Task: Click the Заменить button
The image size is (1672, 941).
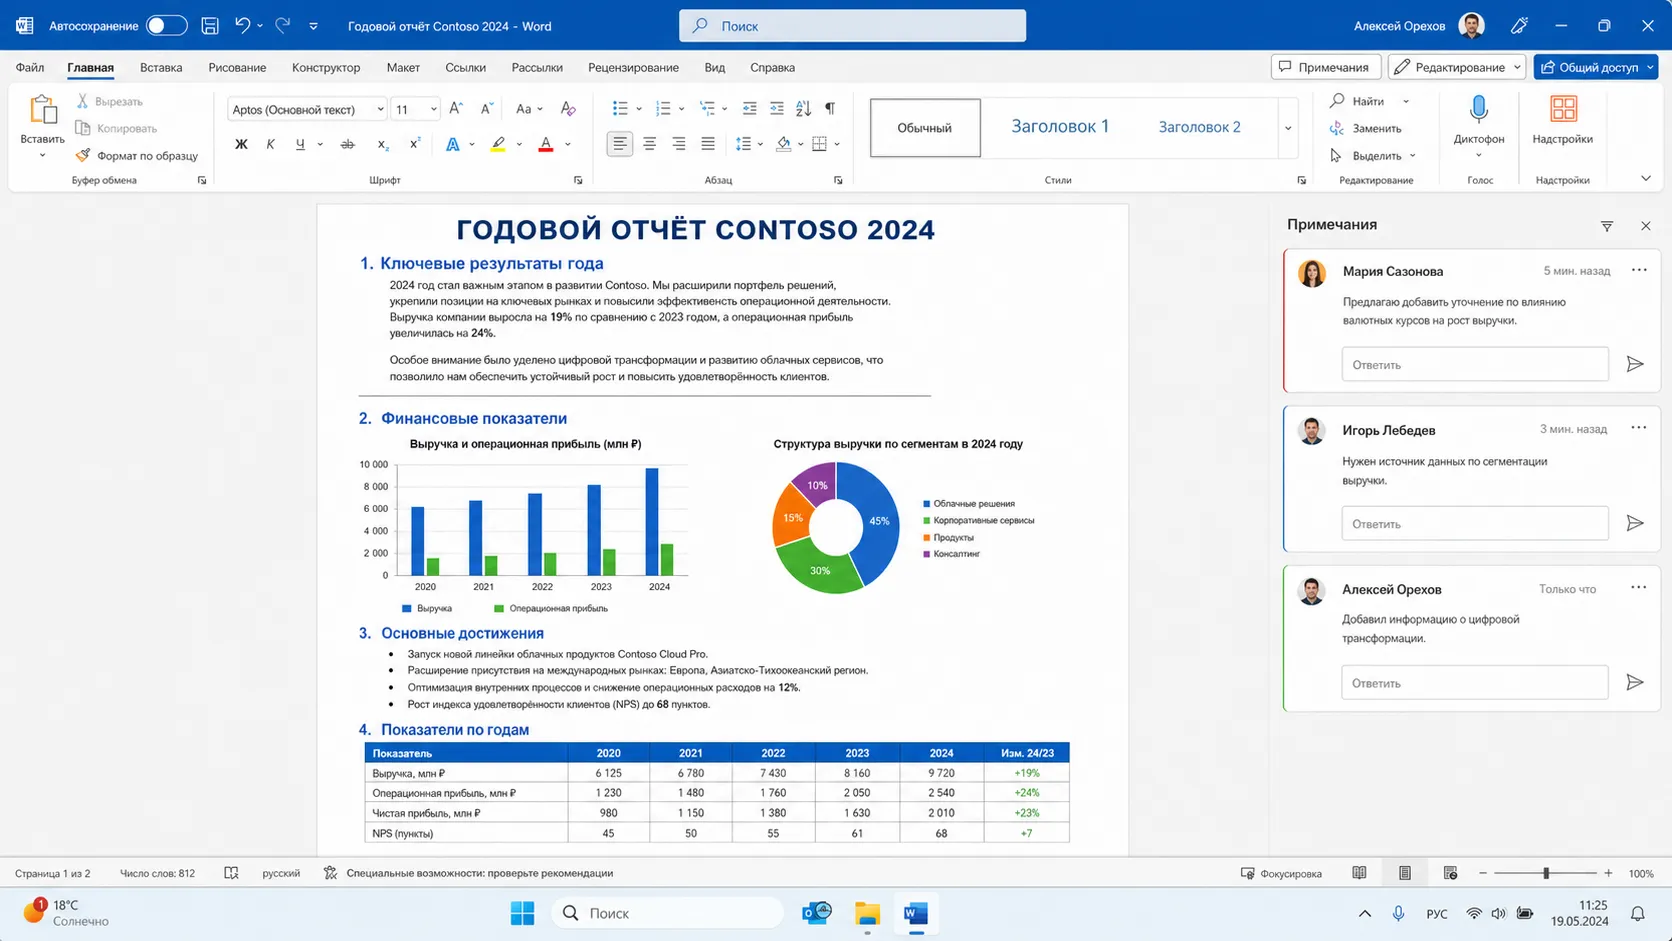Action: point(1366,128)
